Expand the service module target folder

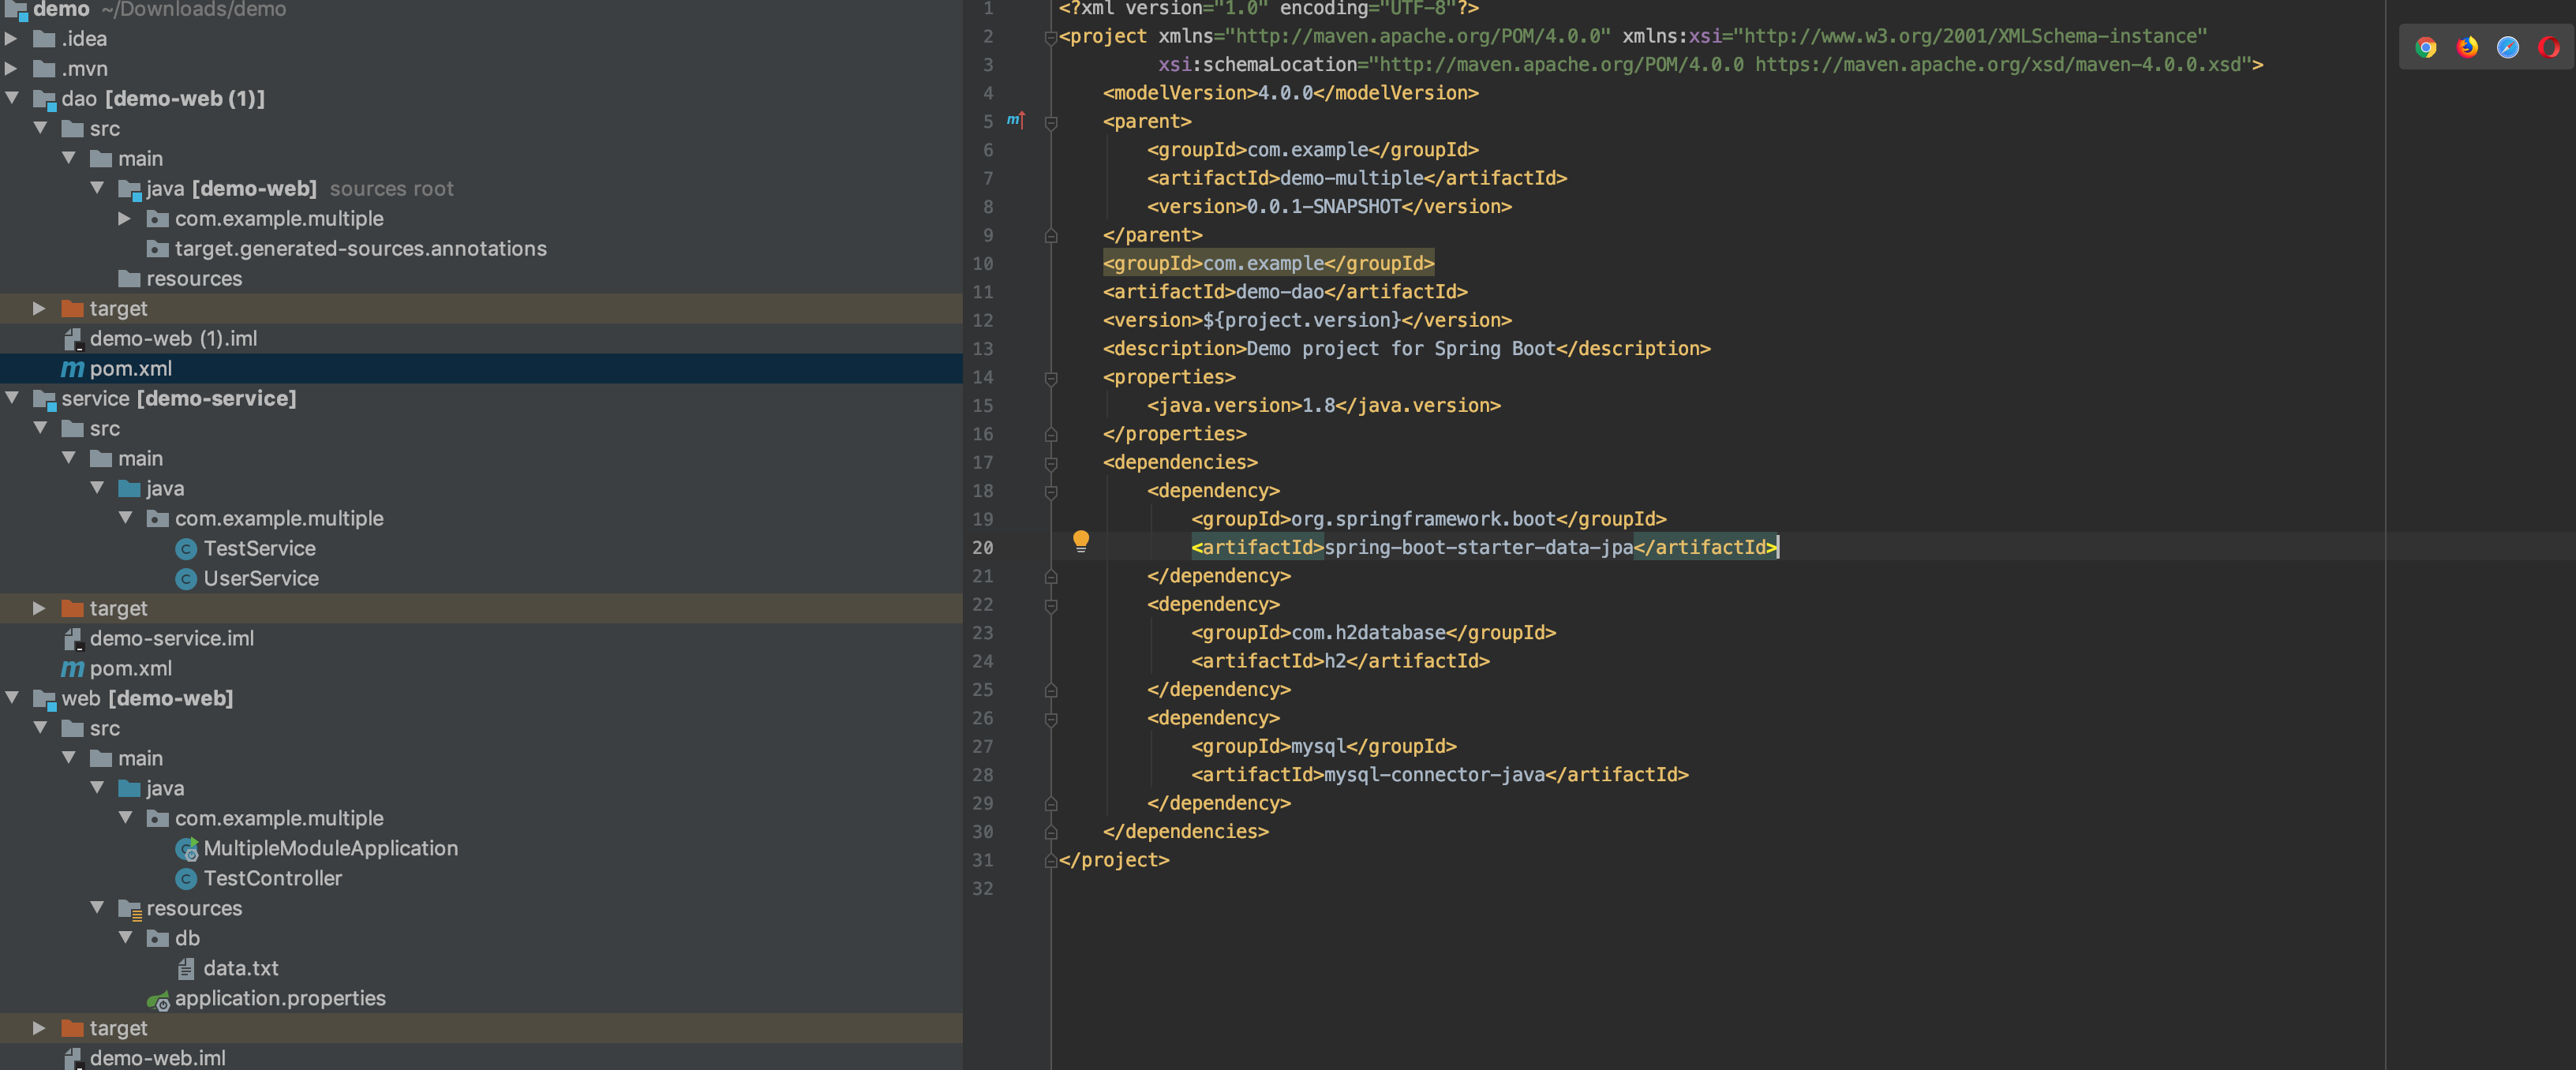point(39,608)
